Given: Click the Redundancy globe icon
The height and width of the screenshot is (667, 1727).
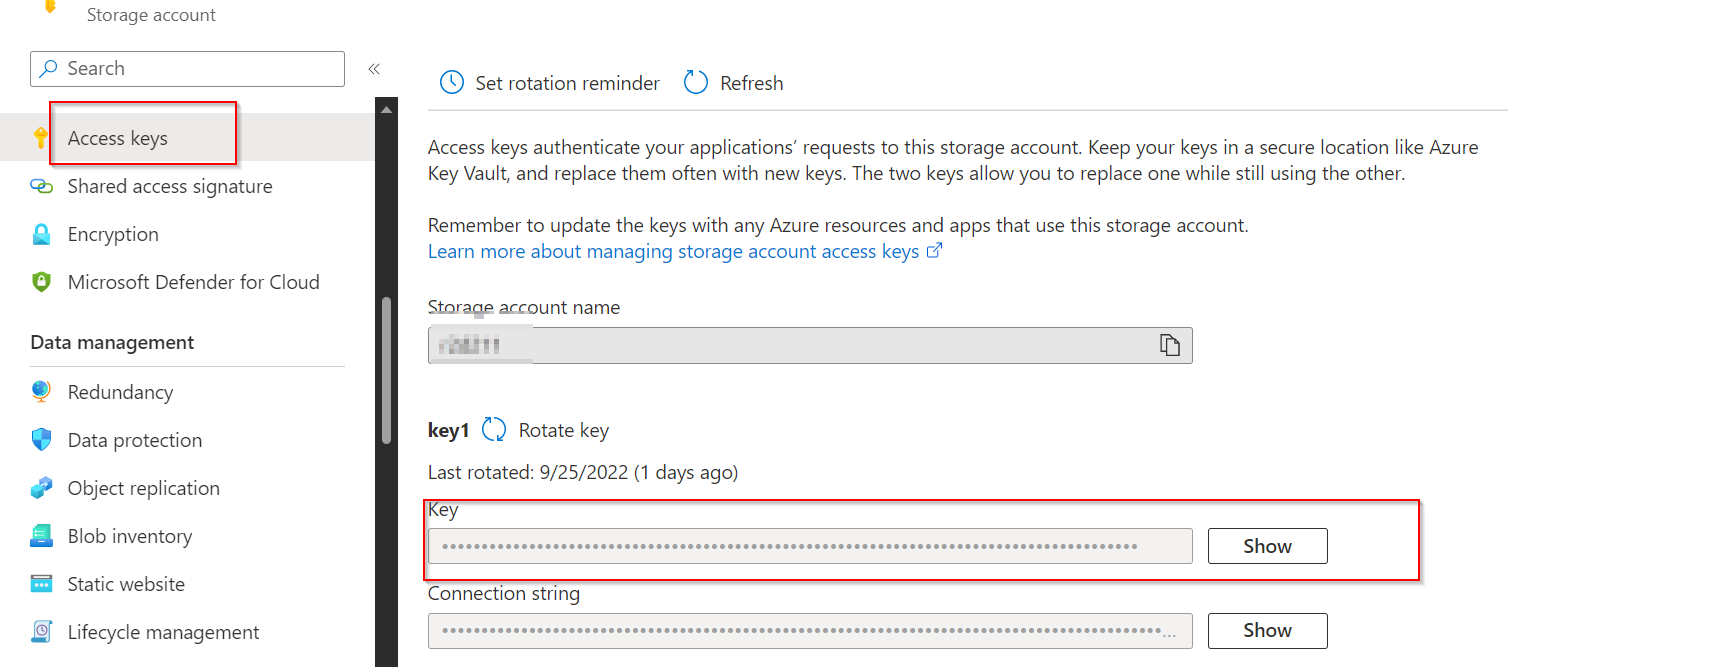Looking at the screenshot, I should click(x=41, y=392).
